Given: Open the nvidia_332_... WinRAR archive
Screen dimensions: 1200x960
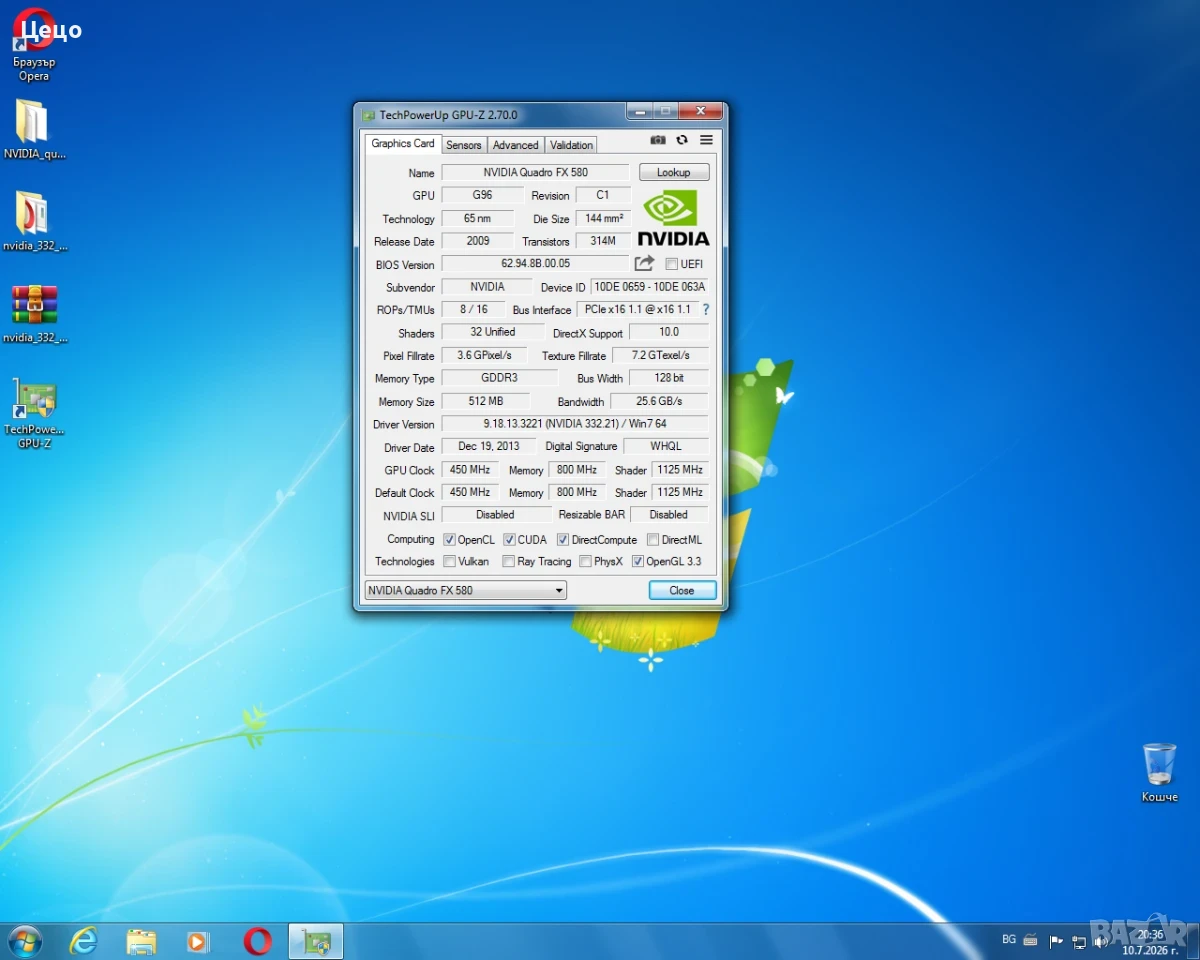Looking at the screenshot, I should pos(34,313).
